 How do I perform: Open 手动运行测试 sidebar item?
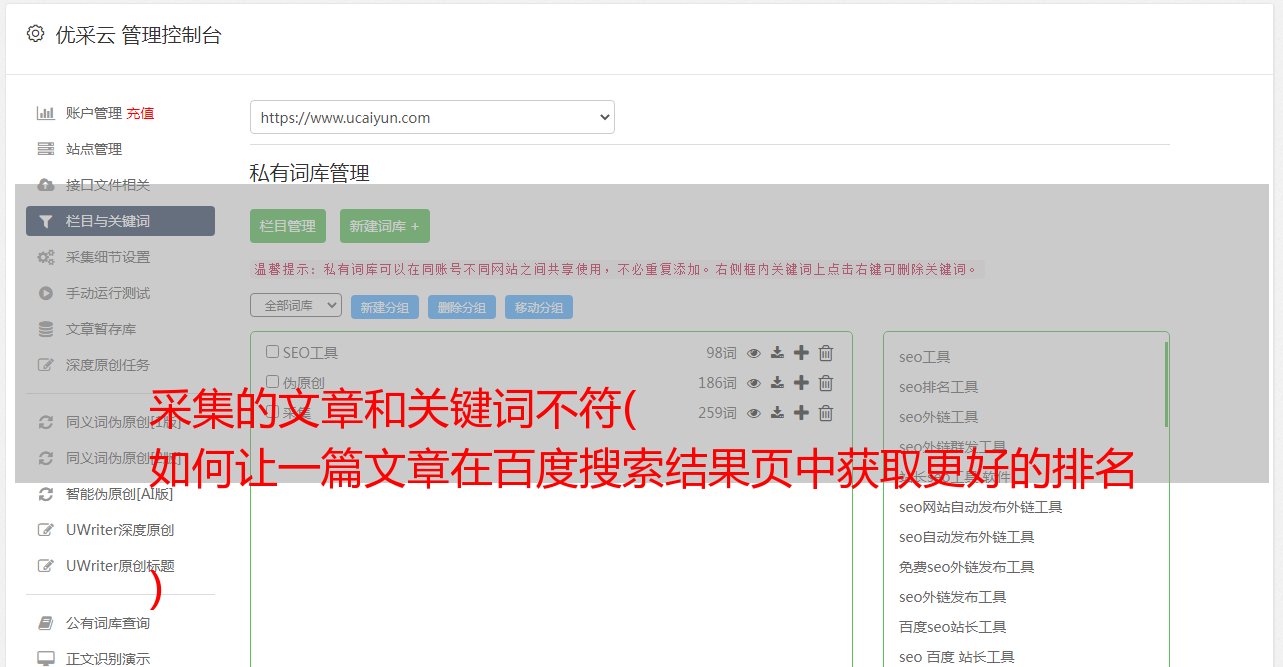(108, 293)
